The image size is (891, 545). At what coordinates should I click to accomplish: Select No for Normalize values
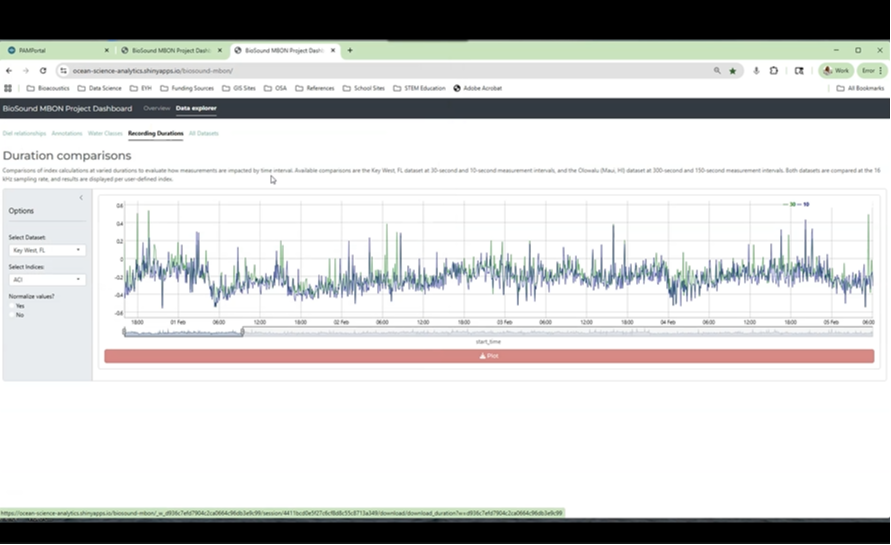pyautogui.click(x=12, y=314)
